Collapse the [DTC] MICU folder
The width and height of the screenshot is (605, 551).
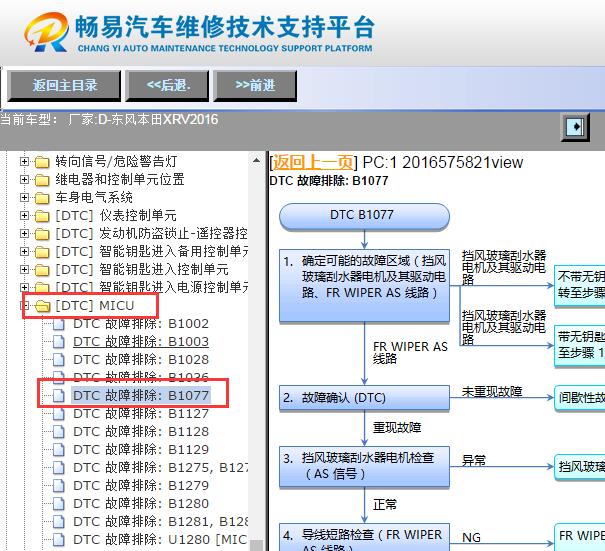(24, 306)
